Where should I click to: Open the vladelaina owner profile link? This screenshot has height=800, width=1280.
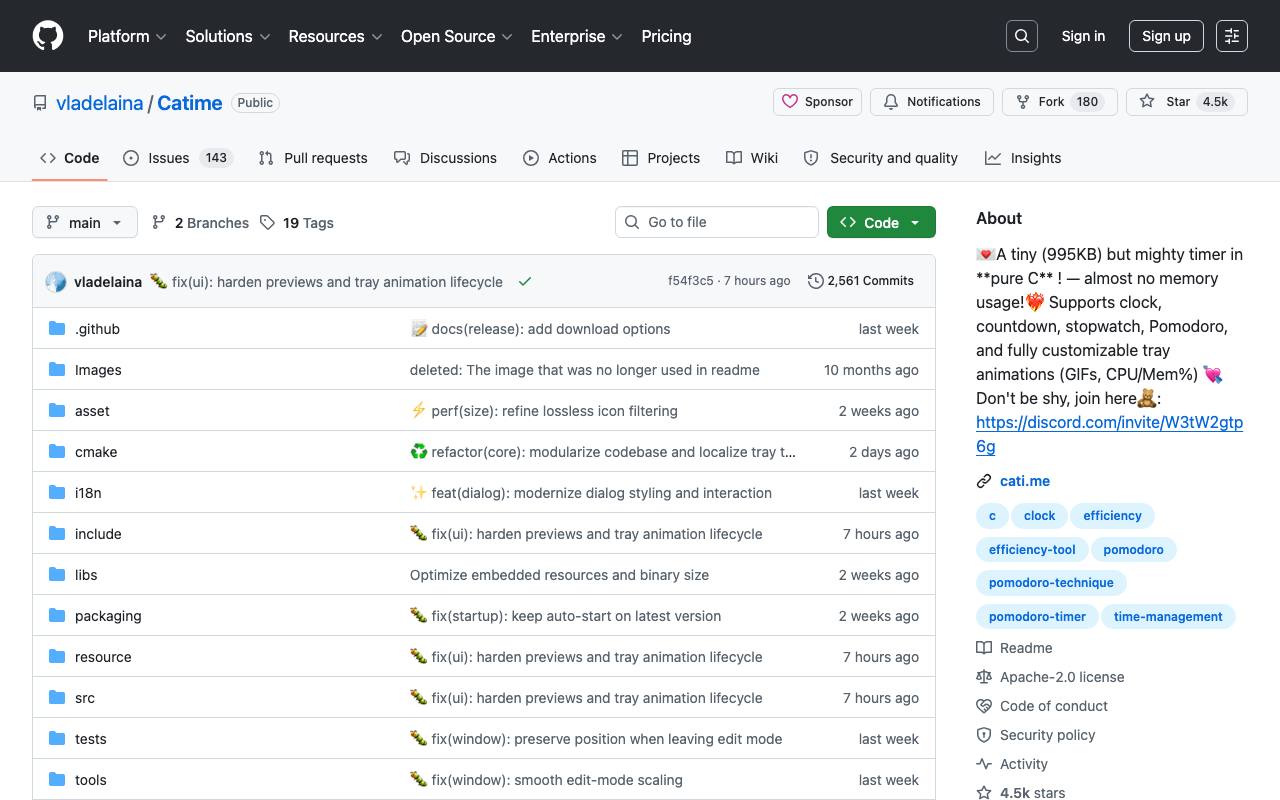click(x=99, y=102)
